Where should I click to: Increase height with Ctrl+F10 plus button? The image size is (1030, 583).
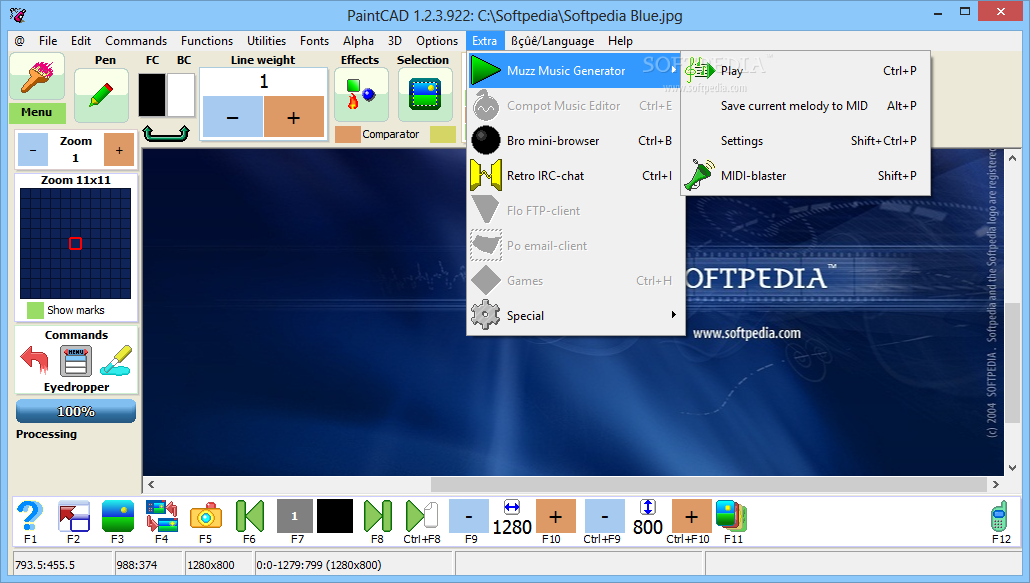(x=692, y=516)
